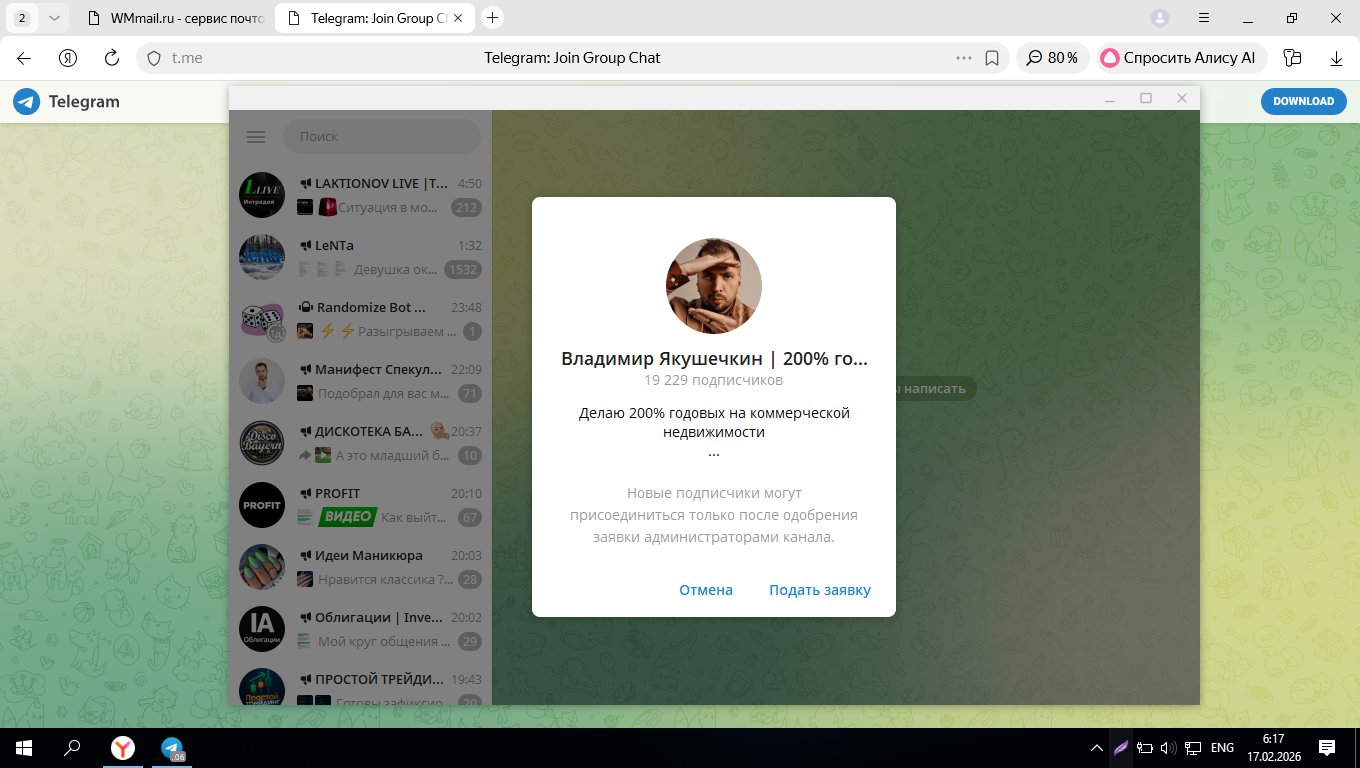Viewport: 1360px width, 768px height.
Task: Show hidden system tray icons
Action: click(1097, 748)
